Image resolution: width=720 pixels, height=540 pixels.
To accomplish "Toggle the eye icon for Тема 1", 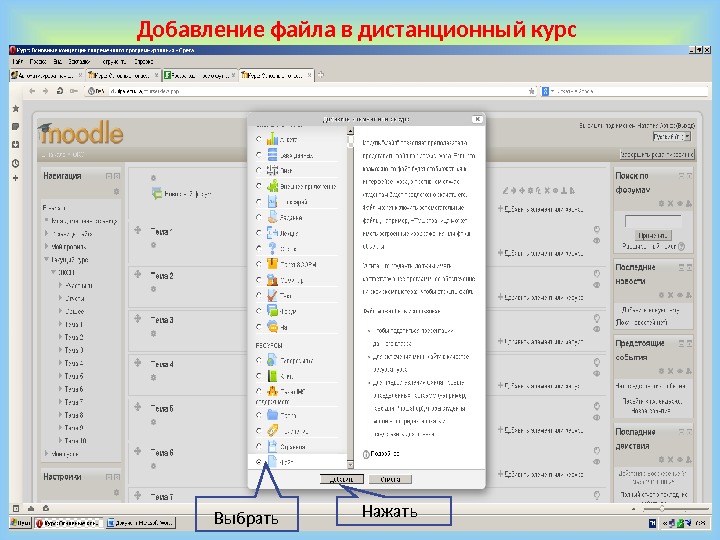I will [596, 240].
